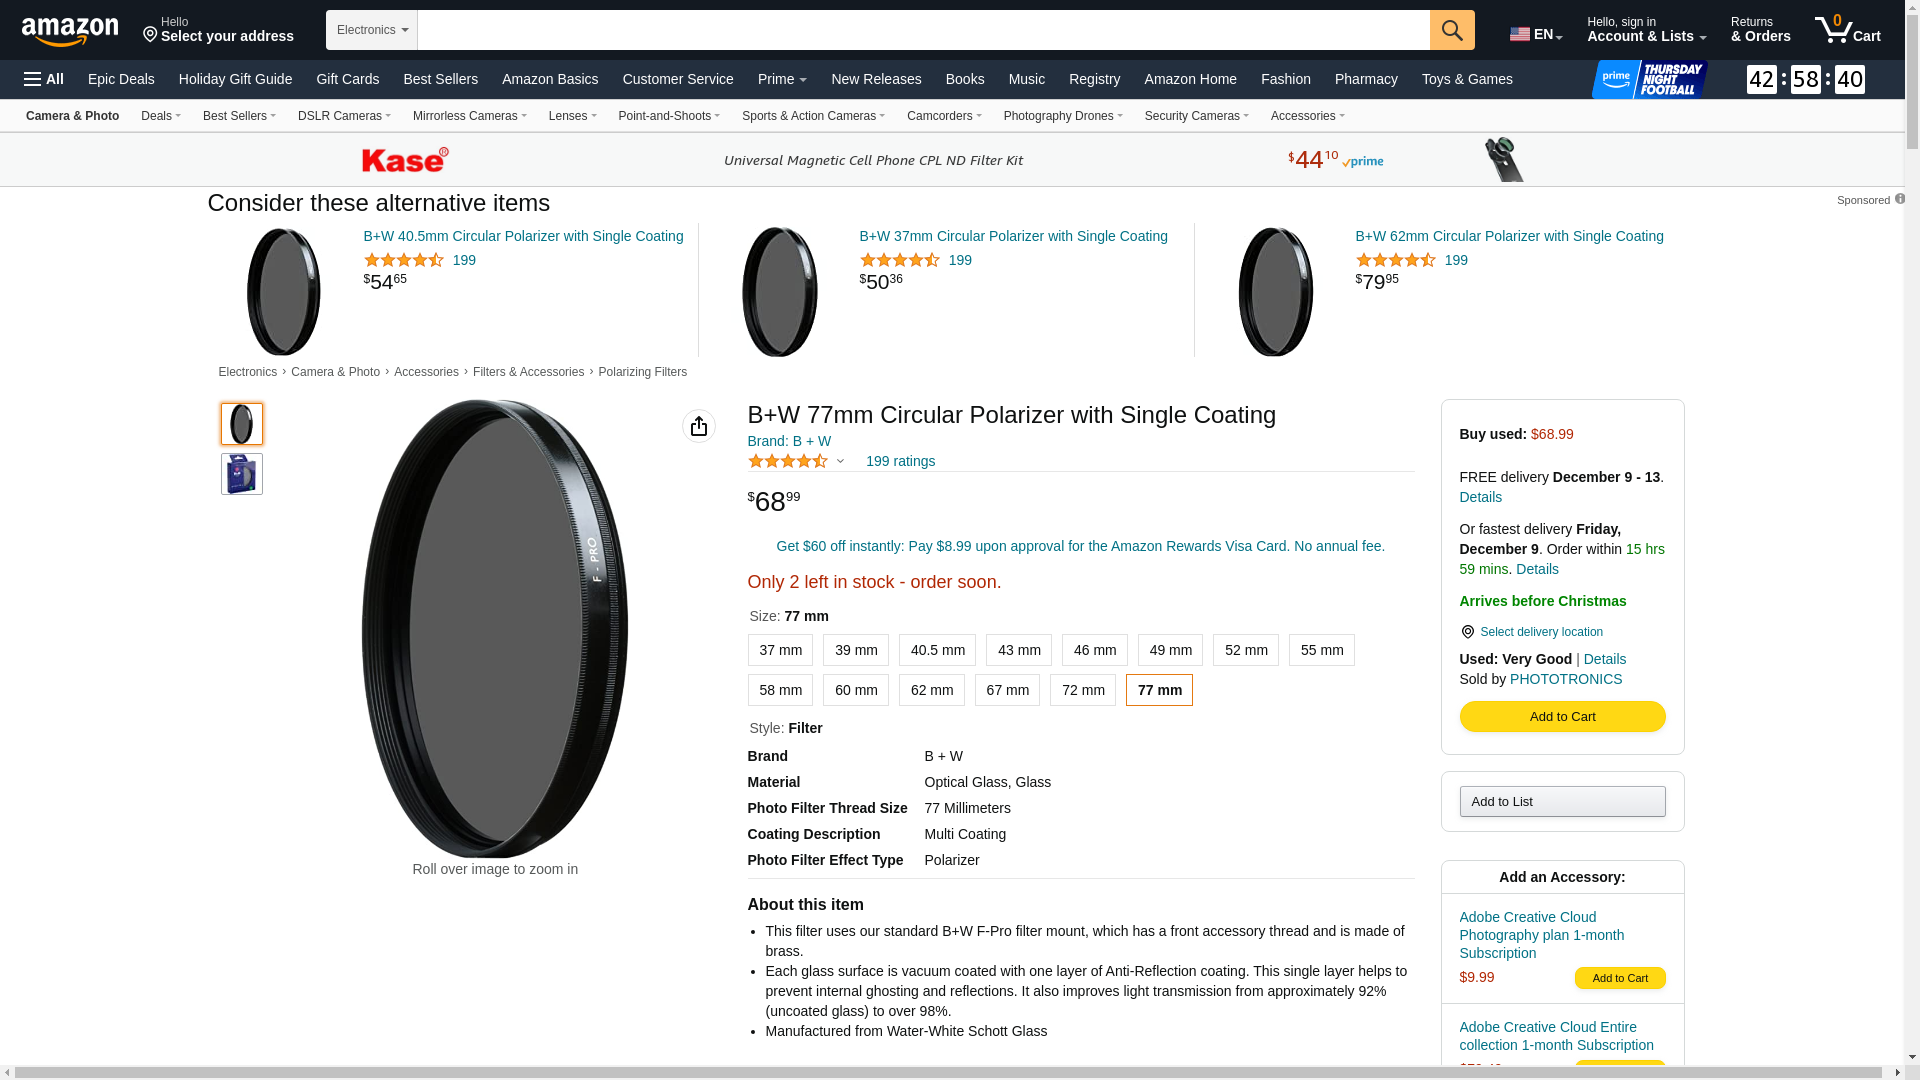The image size is (1920, 1080).
Task: Open the shopping cart icon
Action: pyautogui.click(x=1847, y=30)
